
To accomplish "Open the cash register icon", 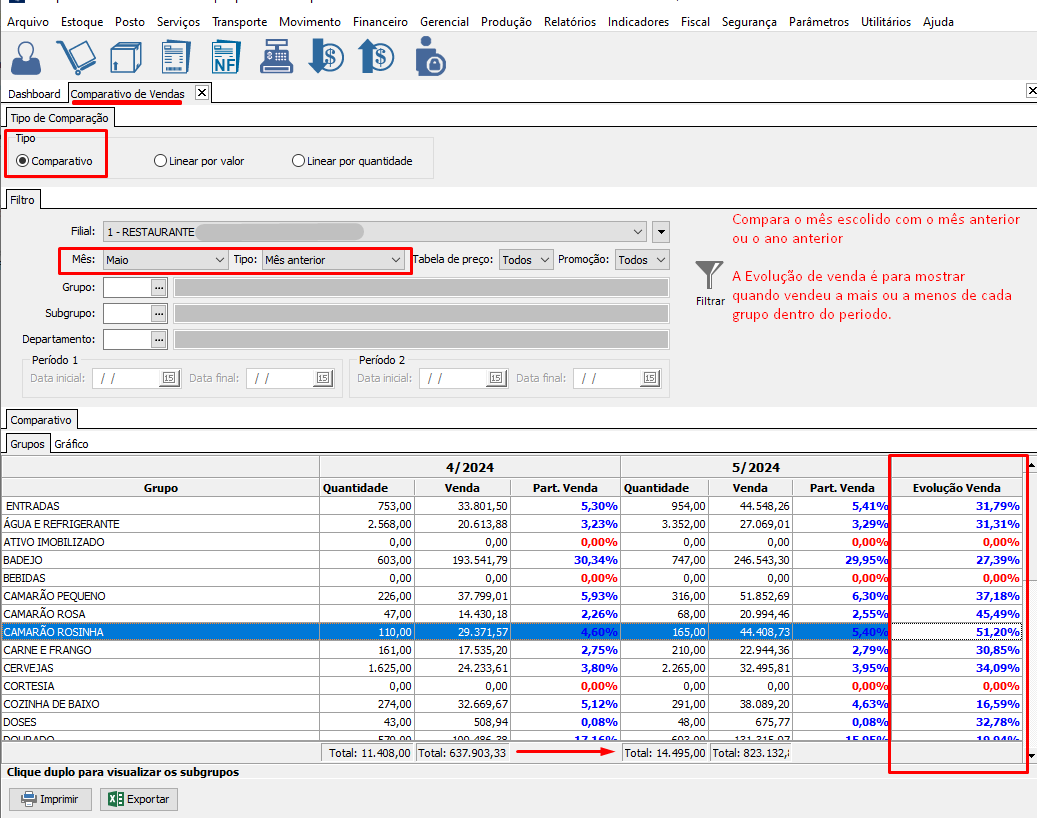I will tap(277, 57).
